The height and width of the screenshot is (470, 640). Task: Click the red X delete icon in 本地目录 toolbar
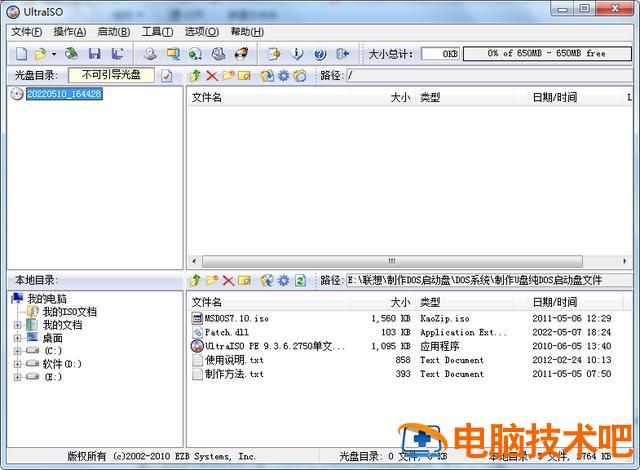[228, 280]
